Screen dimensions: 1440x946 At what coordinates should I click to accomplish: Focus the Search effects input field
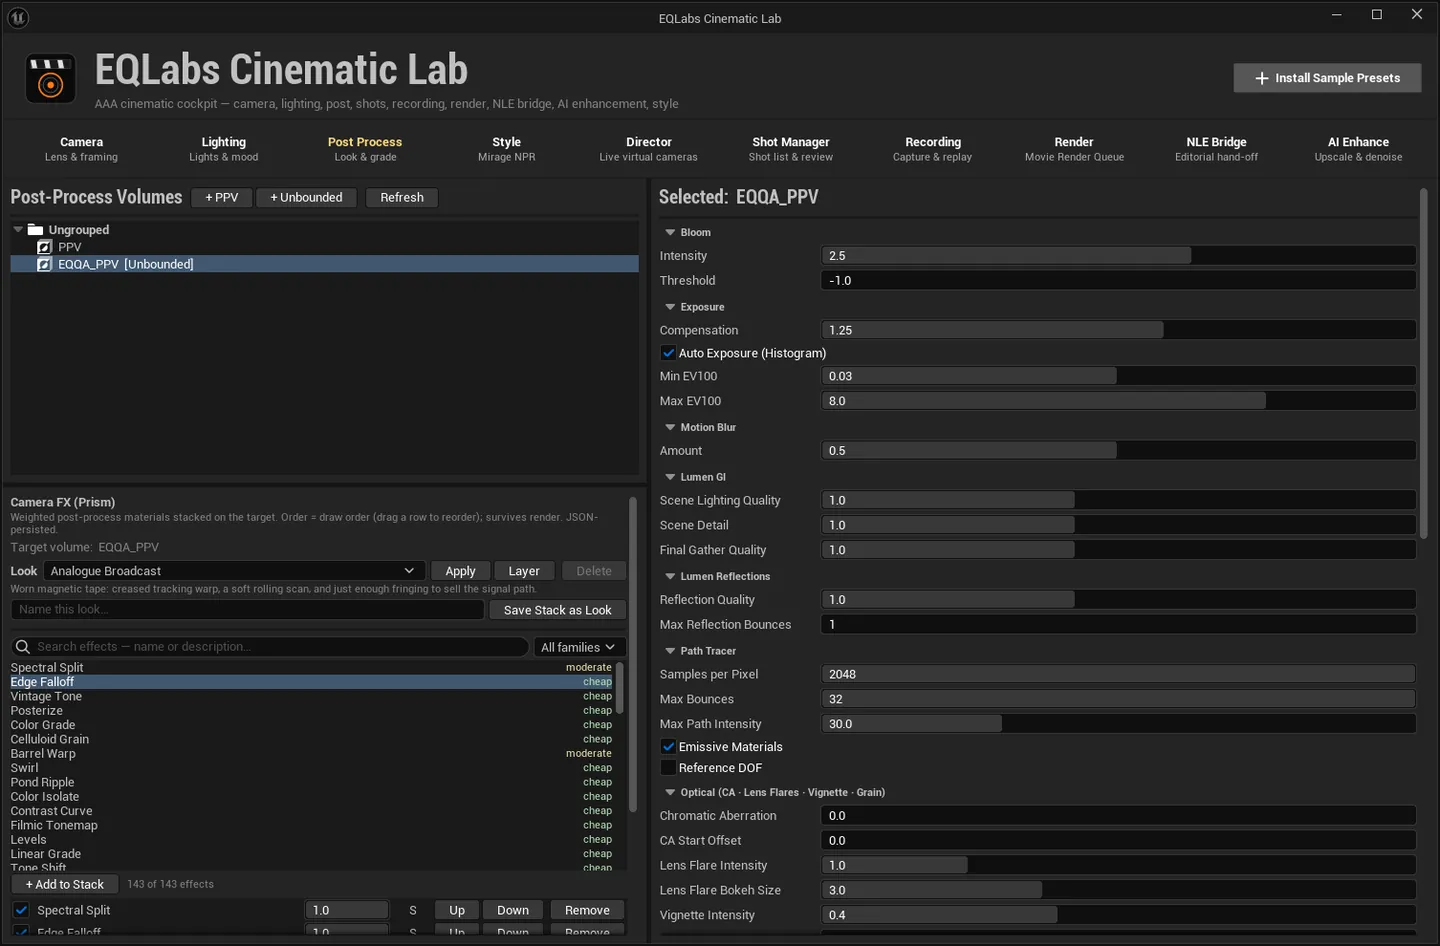click(x=270, y=647)
